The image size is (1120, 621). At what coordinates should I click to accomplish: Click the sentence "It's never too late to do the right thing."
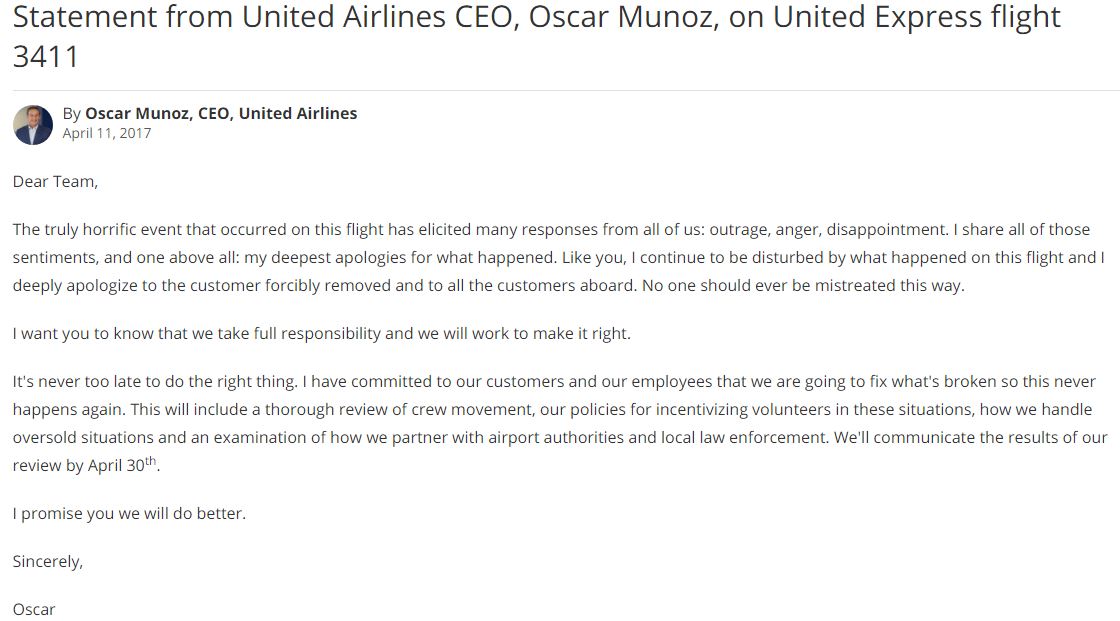[155, 382]
